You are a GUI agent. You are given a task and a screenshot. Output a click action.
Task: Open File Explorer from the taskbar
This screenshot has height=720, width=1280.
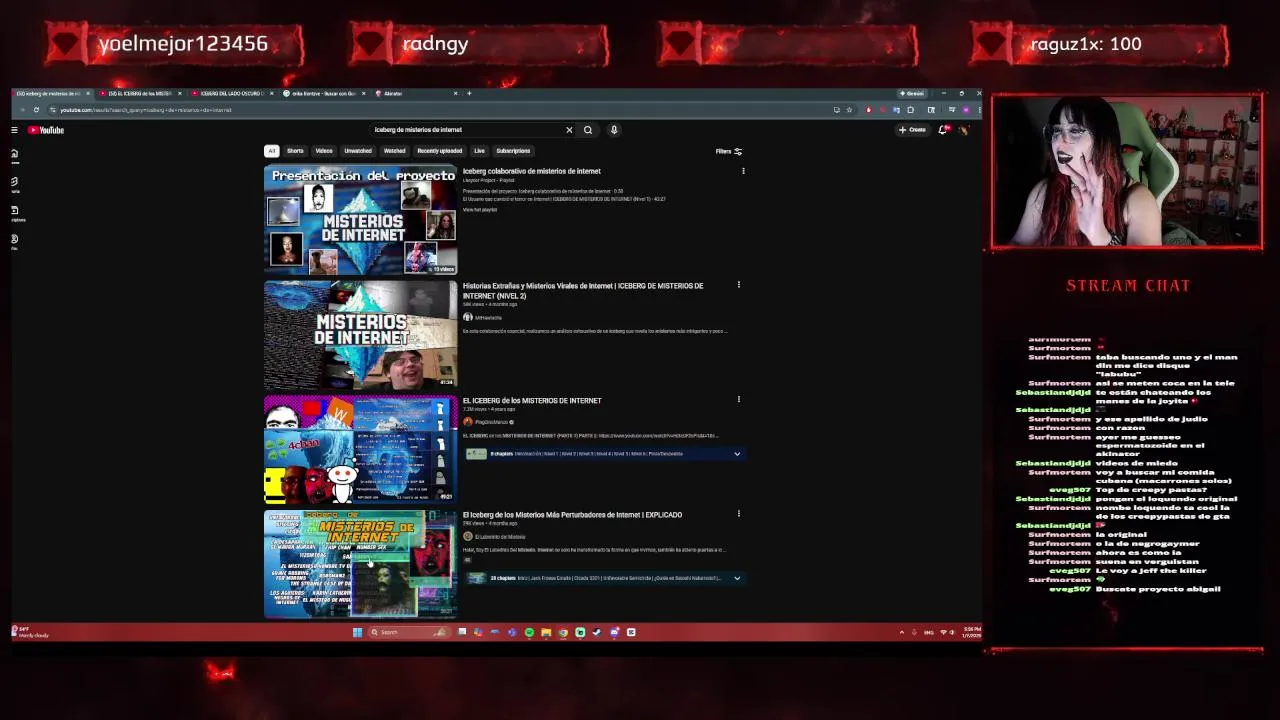[x=546, y=632]
